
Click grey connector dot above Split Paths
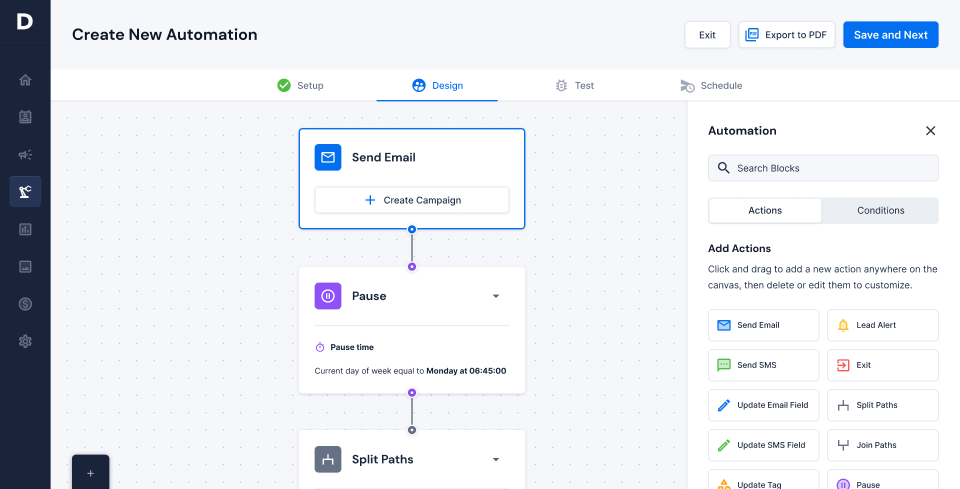[x=412, y=430]
